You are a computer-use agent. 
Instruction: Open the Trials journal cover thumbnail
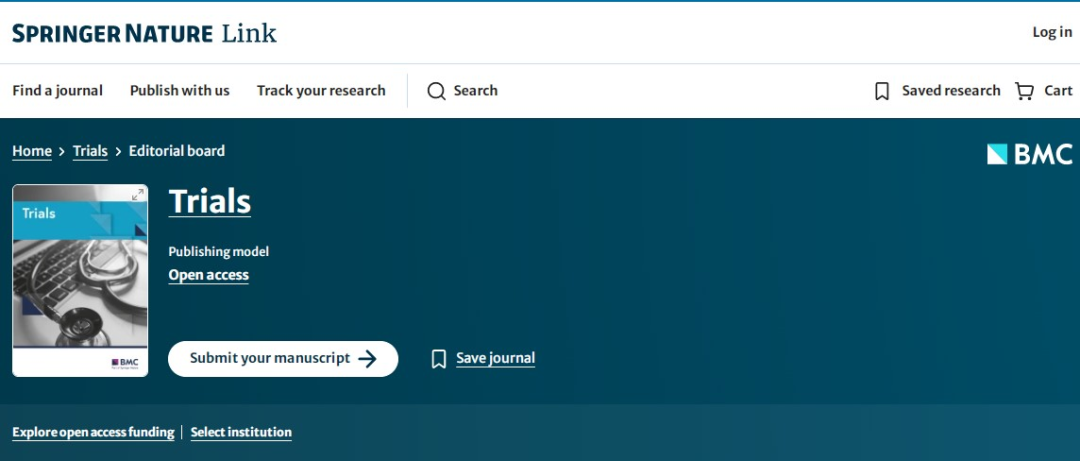point(80,280)
